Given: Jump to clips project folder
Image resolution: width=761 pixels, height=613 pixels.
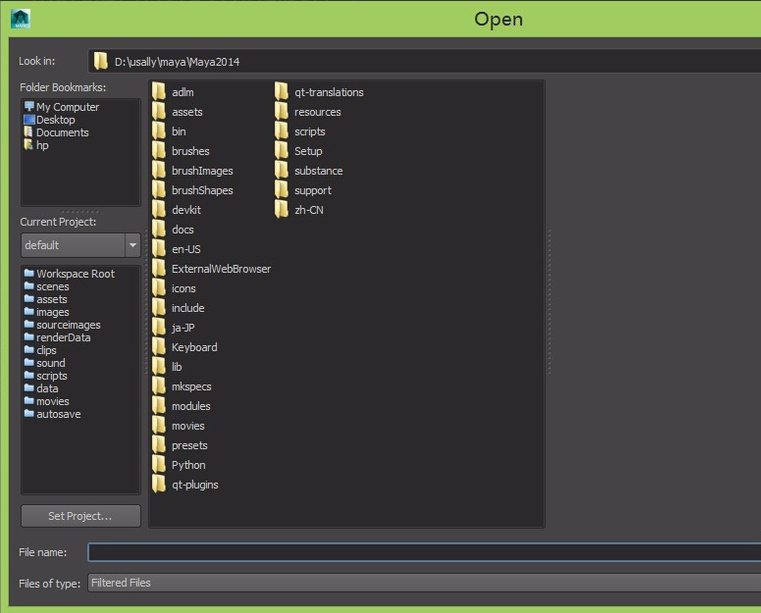Looking at the screenshot, I should 40,350.
